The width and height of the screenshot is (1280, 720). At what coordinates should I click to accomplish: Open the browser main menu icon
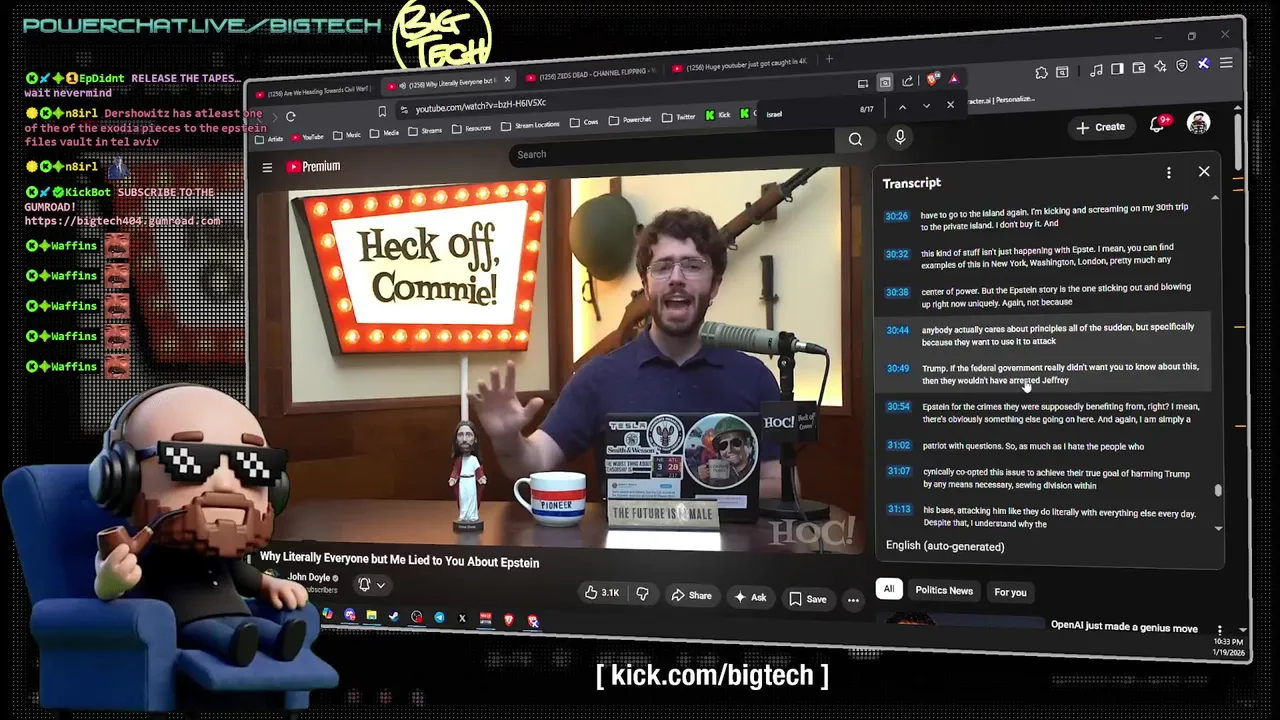pos(1226,63)
